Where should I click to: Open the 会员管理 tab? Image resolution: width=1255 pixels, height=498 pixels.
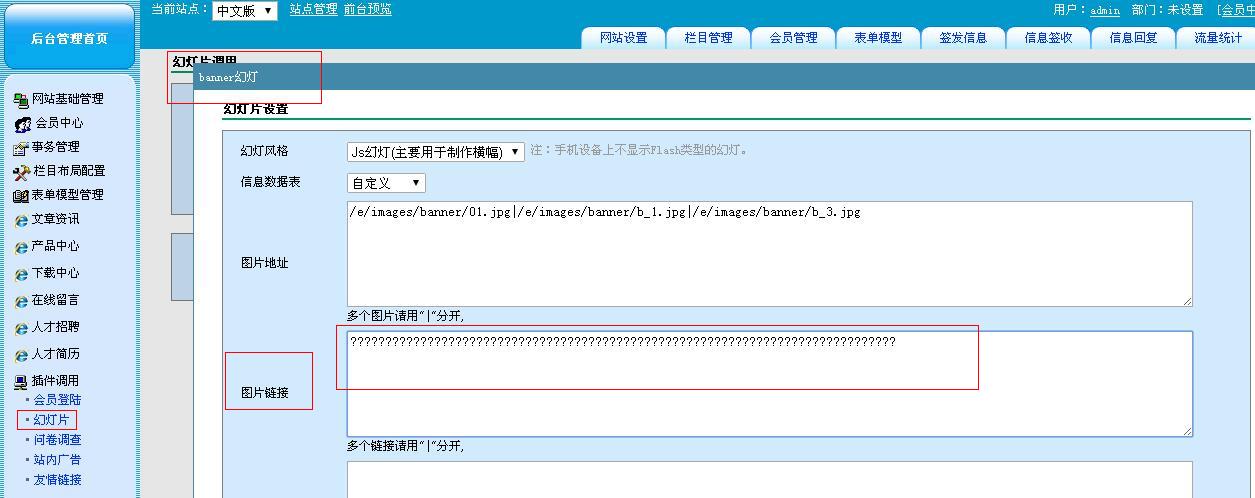(x=794, y=38)
